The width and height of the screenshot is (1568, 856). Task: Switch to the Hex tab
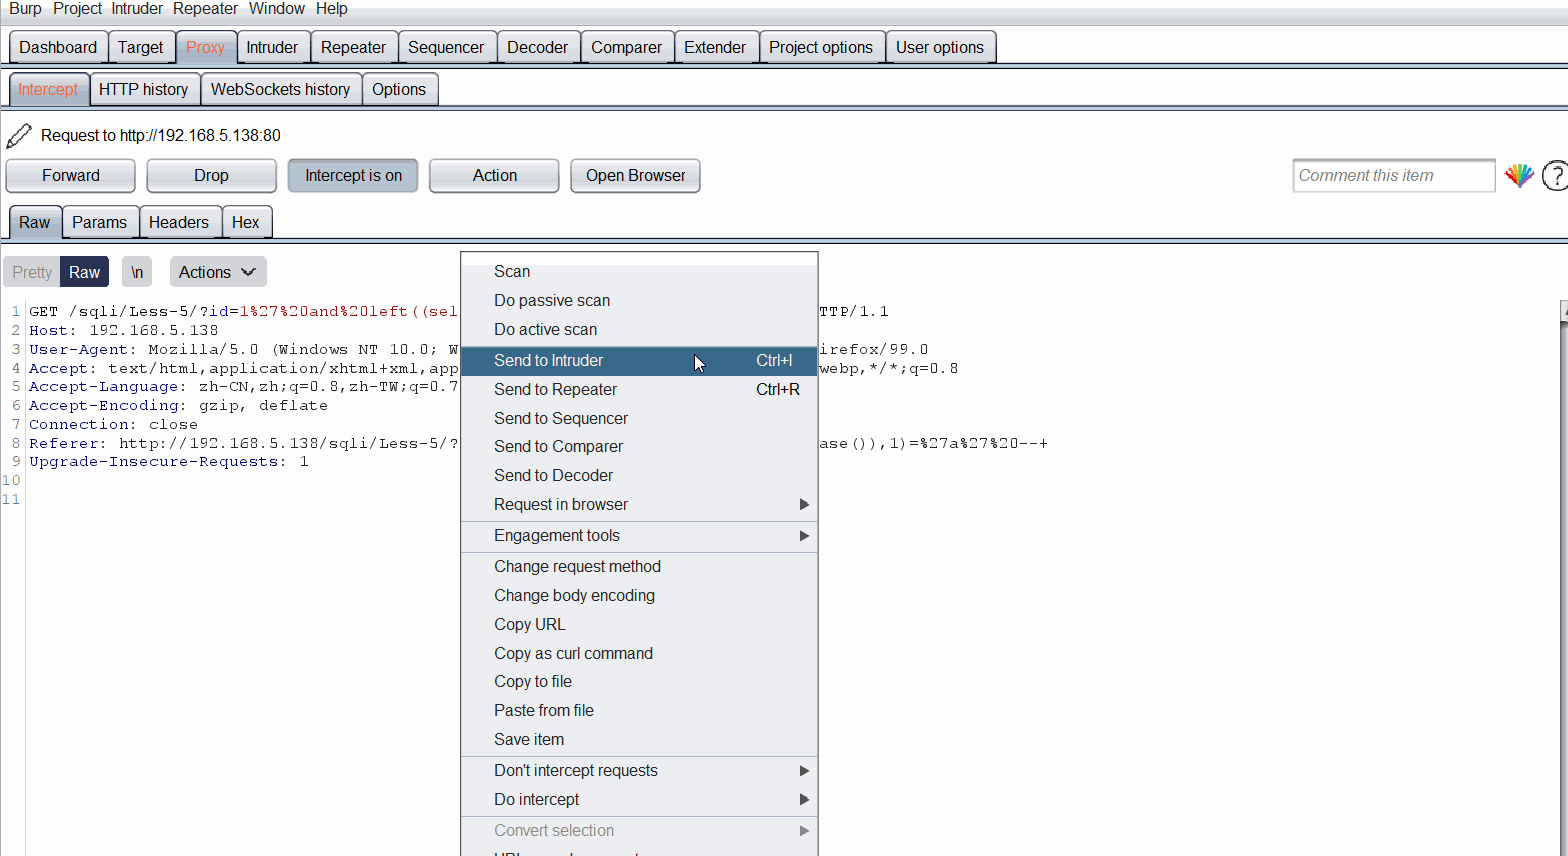pyautogui.click(x=246, y=223)
